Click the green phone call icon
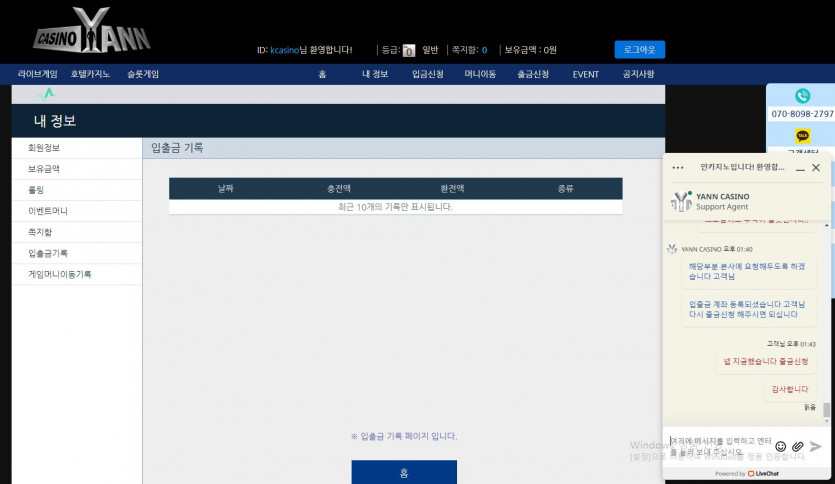835x484 pixels. 803,96
